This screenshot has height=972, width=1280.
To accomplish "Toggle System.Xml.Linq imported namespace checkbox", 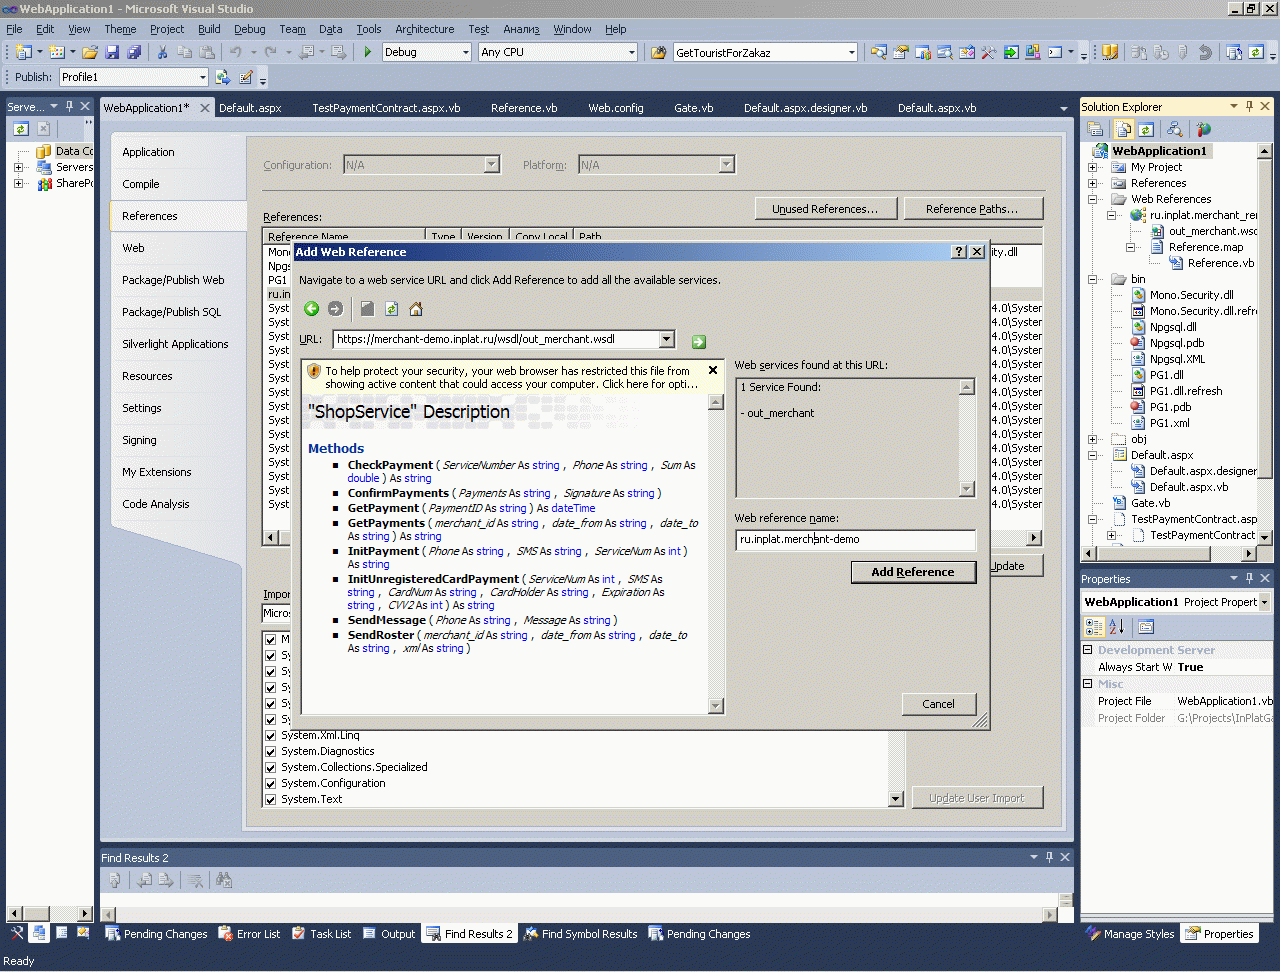I will (x=271, y=735).
